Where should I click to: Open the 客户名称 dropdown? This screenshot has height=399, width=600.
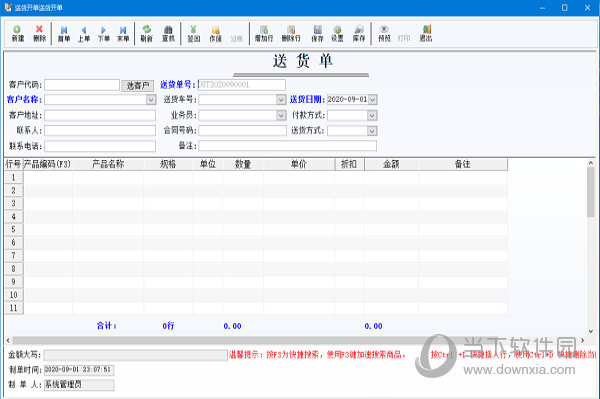(x=151, y=100)
